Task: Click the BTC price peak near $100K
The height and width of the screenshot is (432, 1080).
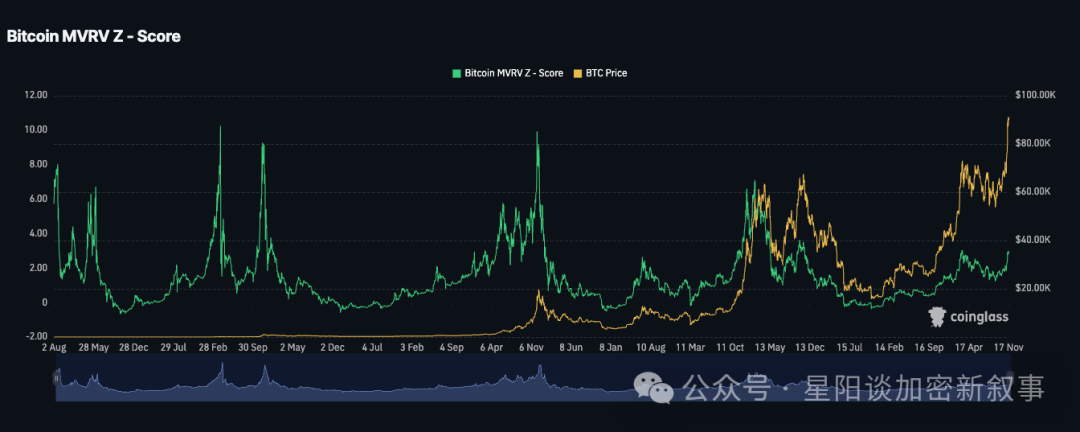Action: coord(1008,118)
